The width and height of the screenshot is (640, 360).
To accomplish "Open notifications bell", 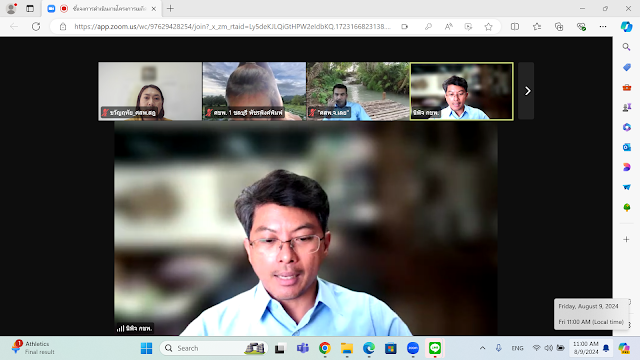I will [x=606, y=348].
